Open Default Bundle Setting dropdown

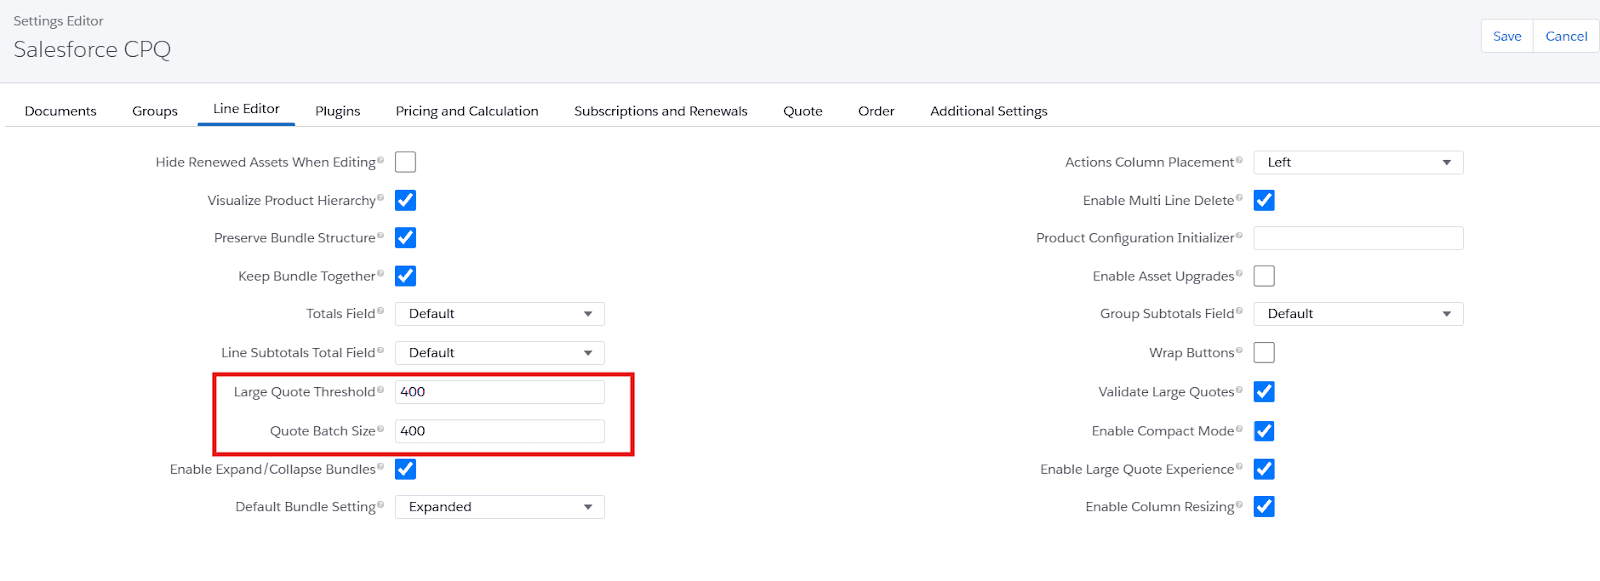[500, 507]
